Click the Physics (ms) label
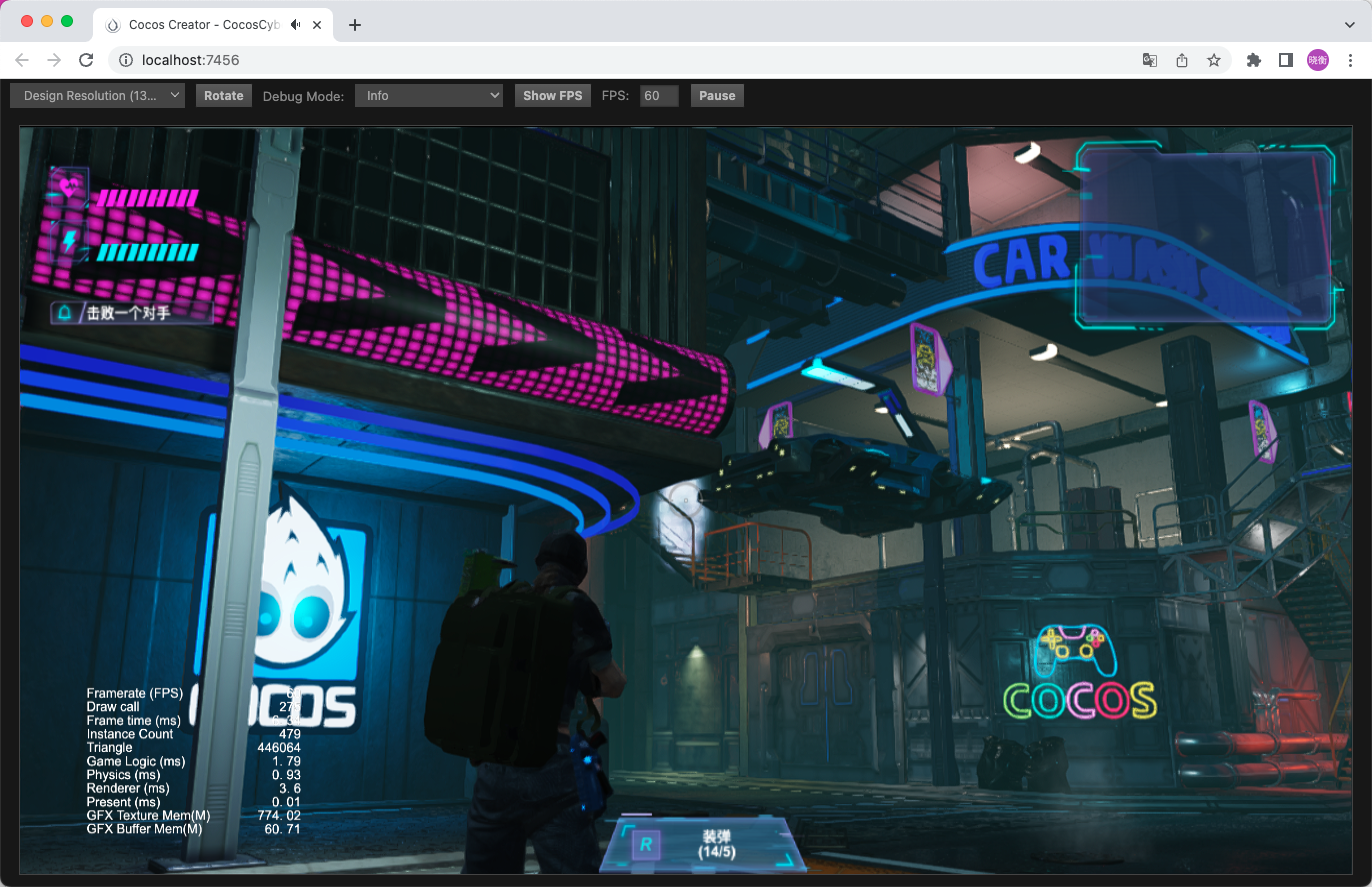 tap(123, 775)
